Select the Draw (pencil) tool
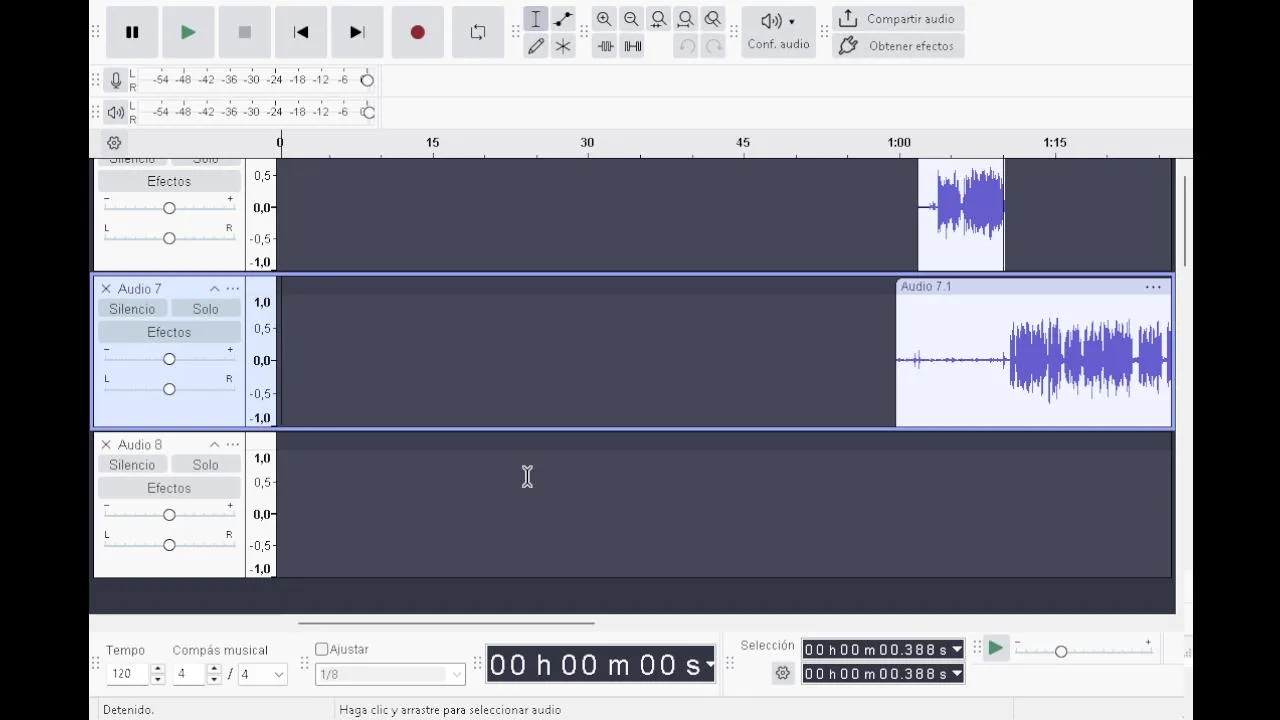Screen dimensions: 1280x720 point(536,46)
